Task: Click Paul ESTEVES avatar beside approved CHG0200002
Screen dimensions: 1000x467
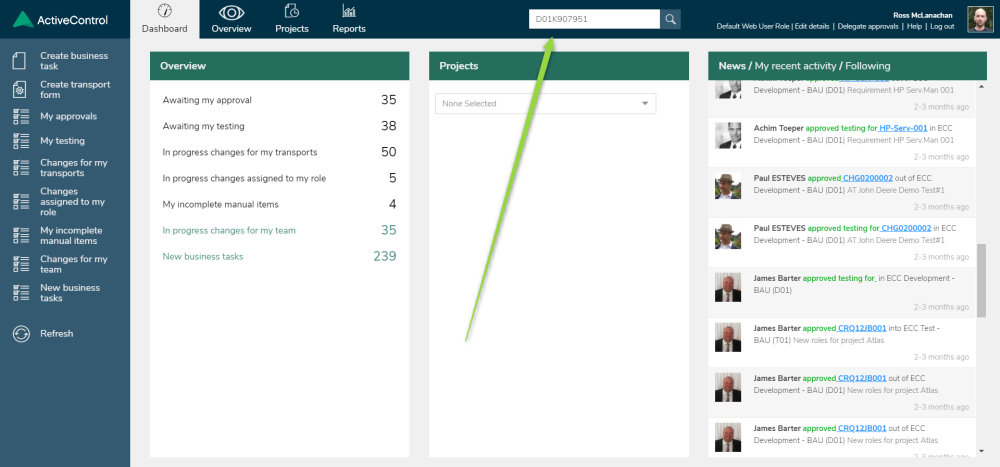Action: coord(728,186)
